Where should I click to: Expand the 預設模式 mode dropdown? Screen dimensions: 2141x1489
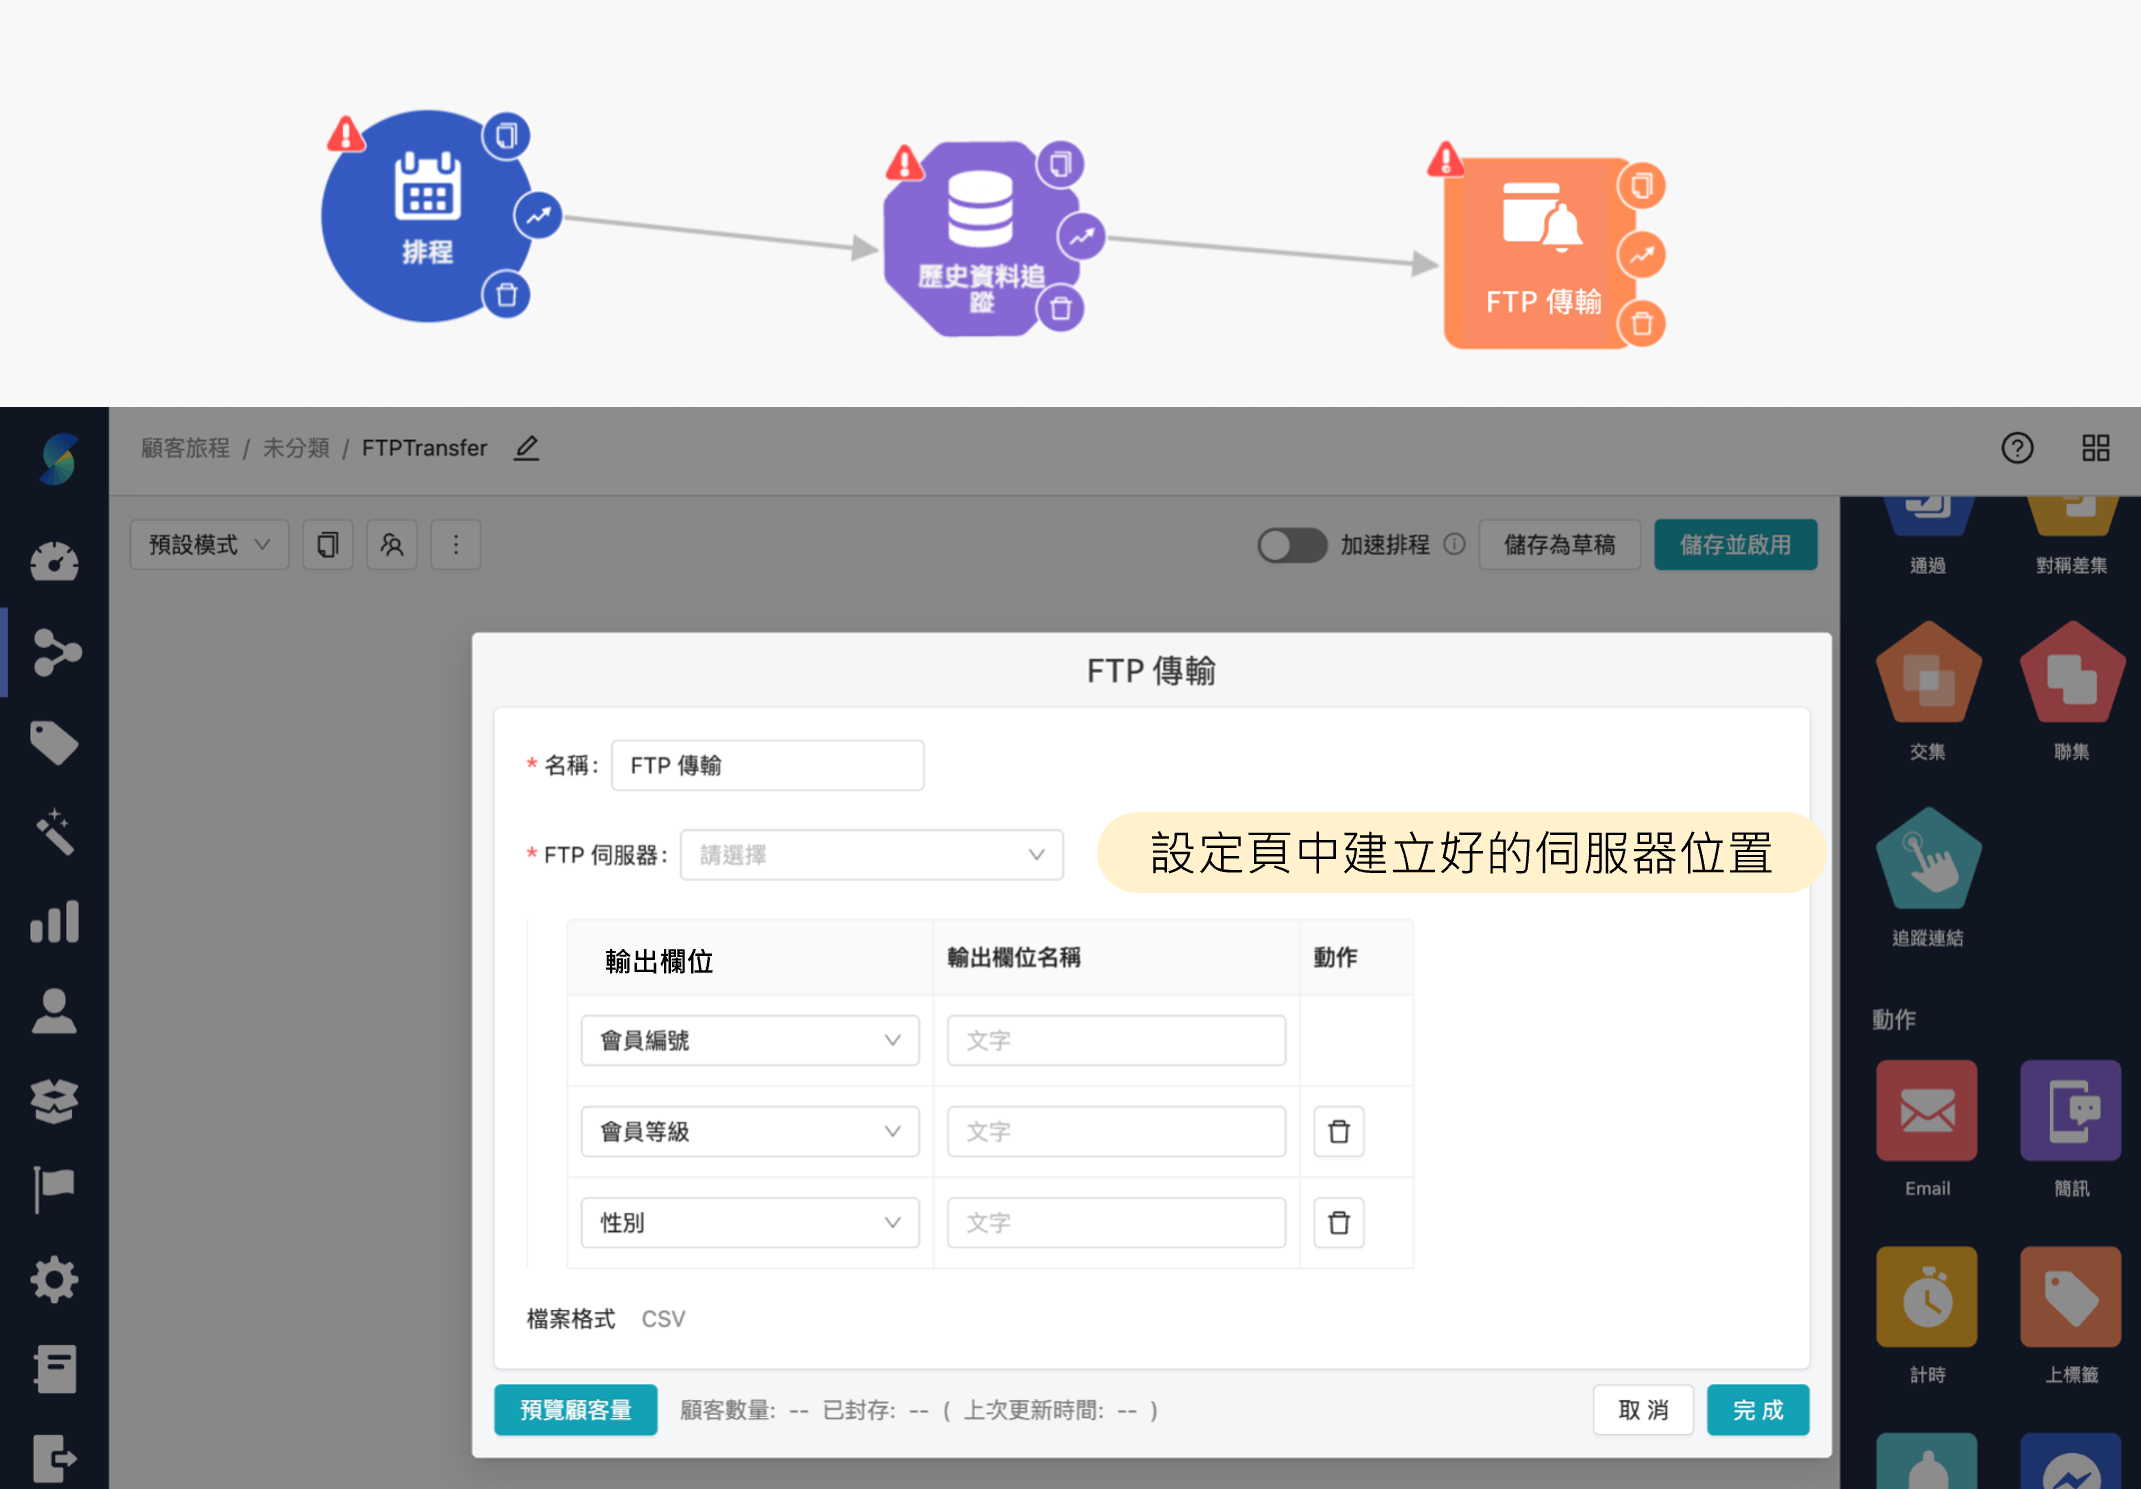pos(209,545)
